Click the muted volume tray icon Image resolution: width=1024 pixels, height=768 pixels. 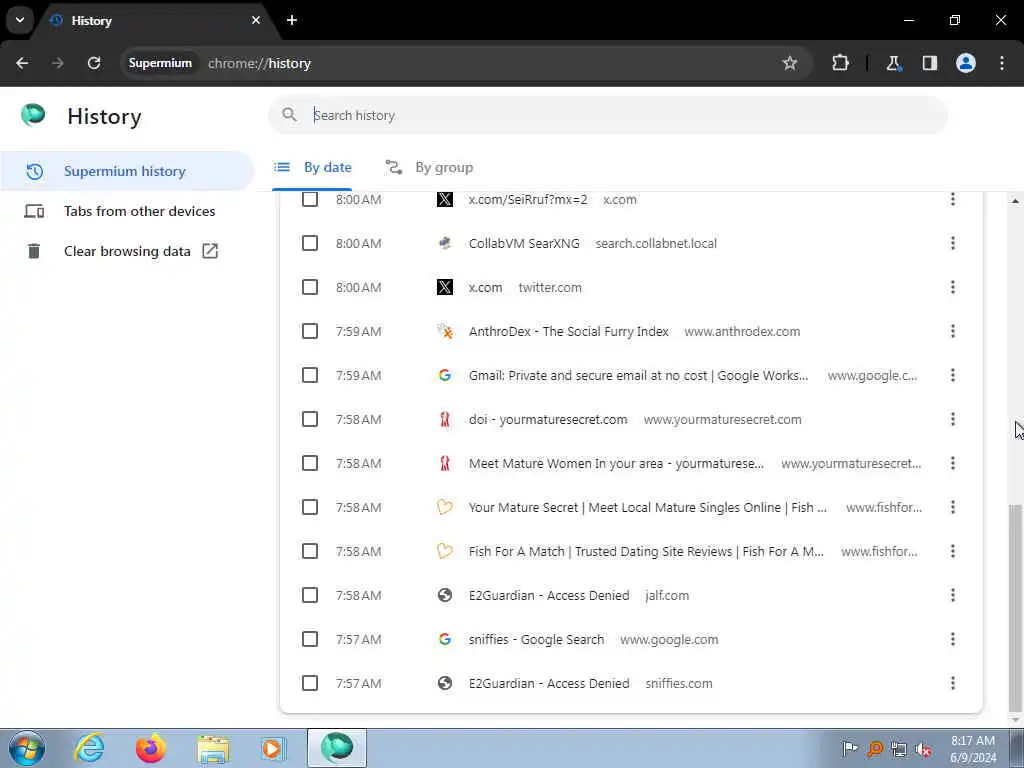coord(923,749)
